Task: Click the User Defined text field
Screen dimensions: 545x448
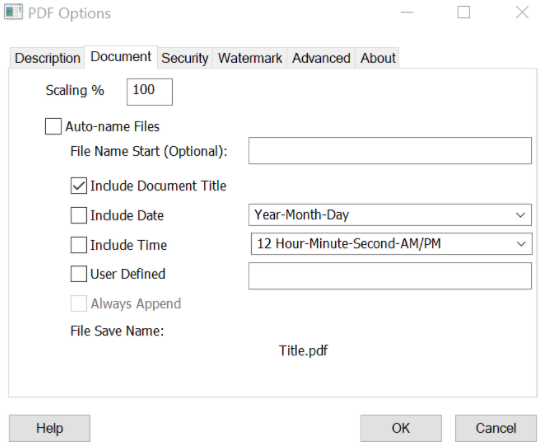Action: click(x=390, y=276)
